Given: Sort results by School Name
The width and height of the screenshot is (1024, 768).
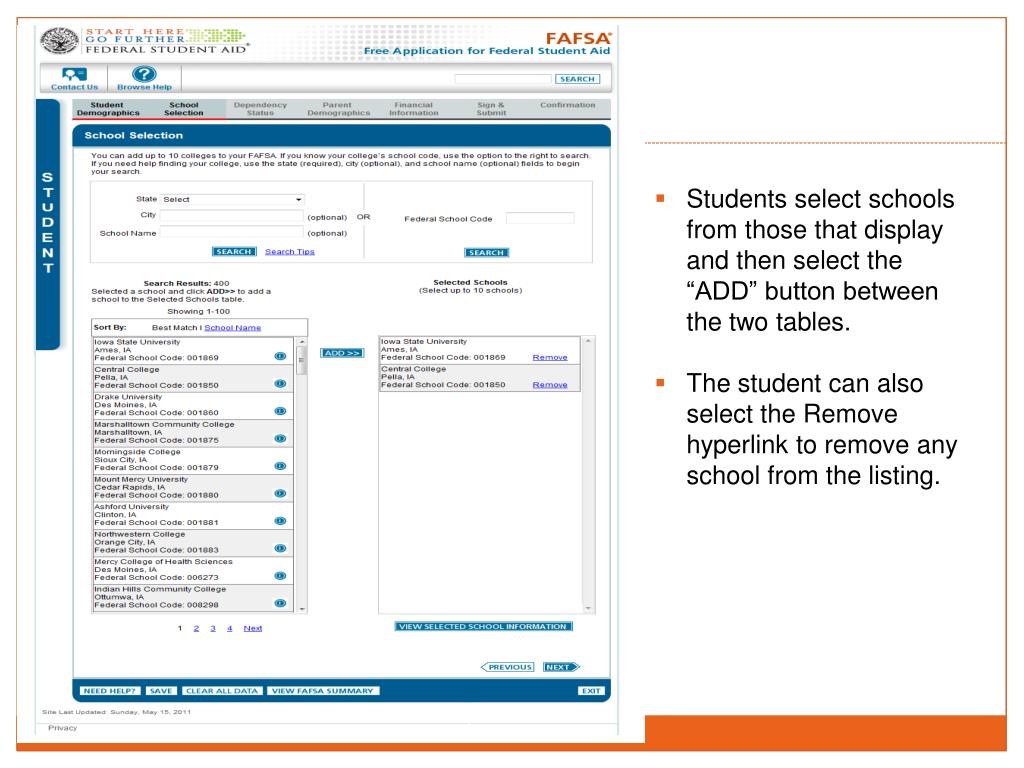Looking at the screenshot, I should 232,328.
